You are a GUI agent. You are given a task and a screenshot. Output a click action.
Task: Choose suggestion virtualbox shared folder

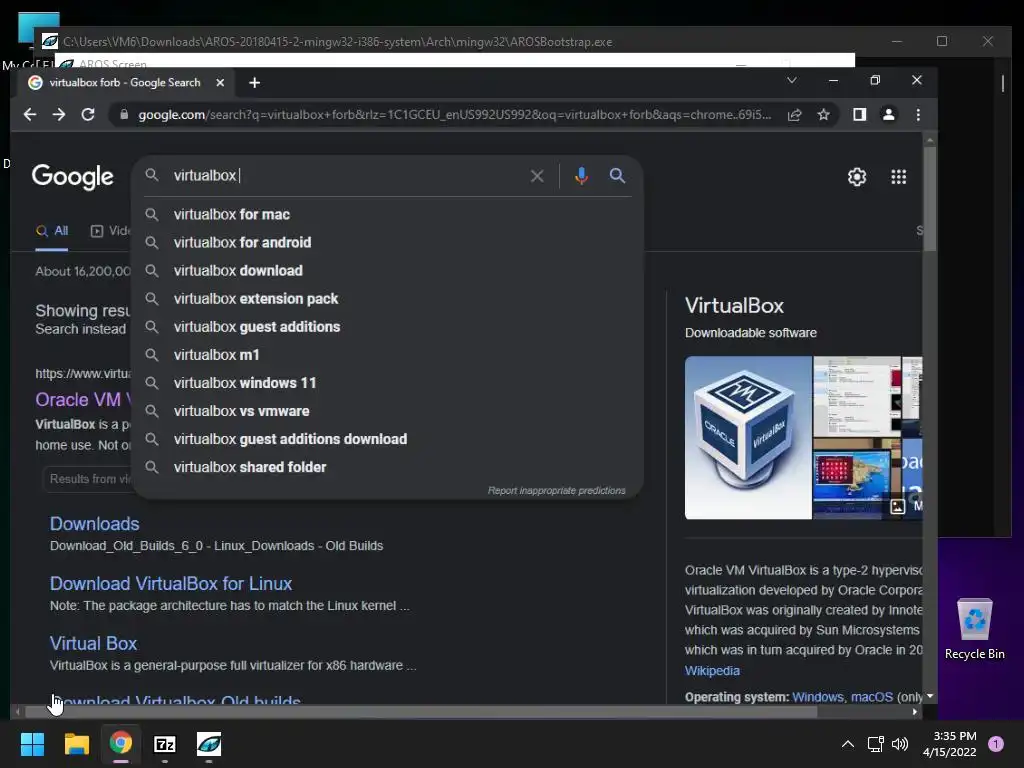coord(387,467)
